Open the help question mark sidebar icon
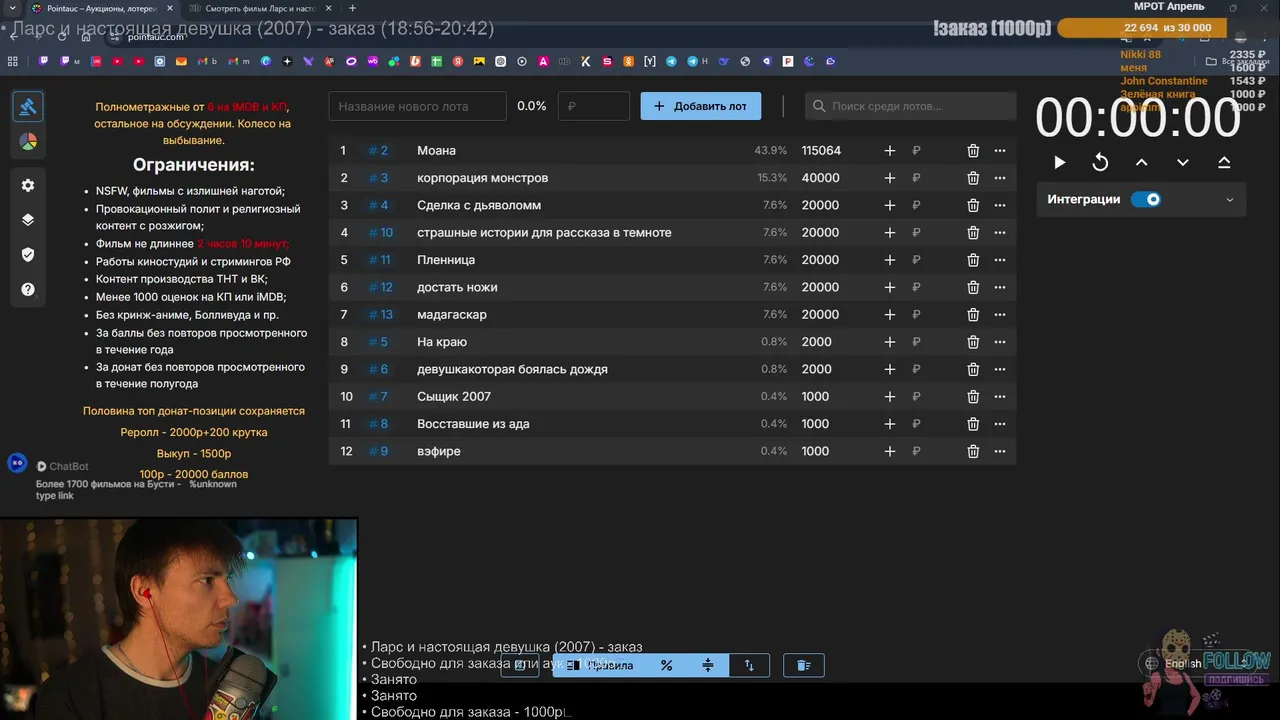 [28, 290]
